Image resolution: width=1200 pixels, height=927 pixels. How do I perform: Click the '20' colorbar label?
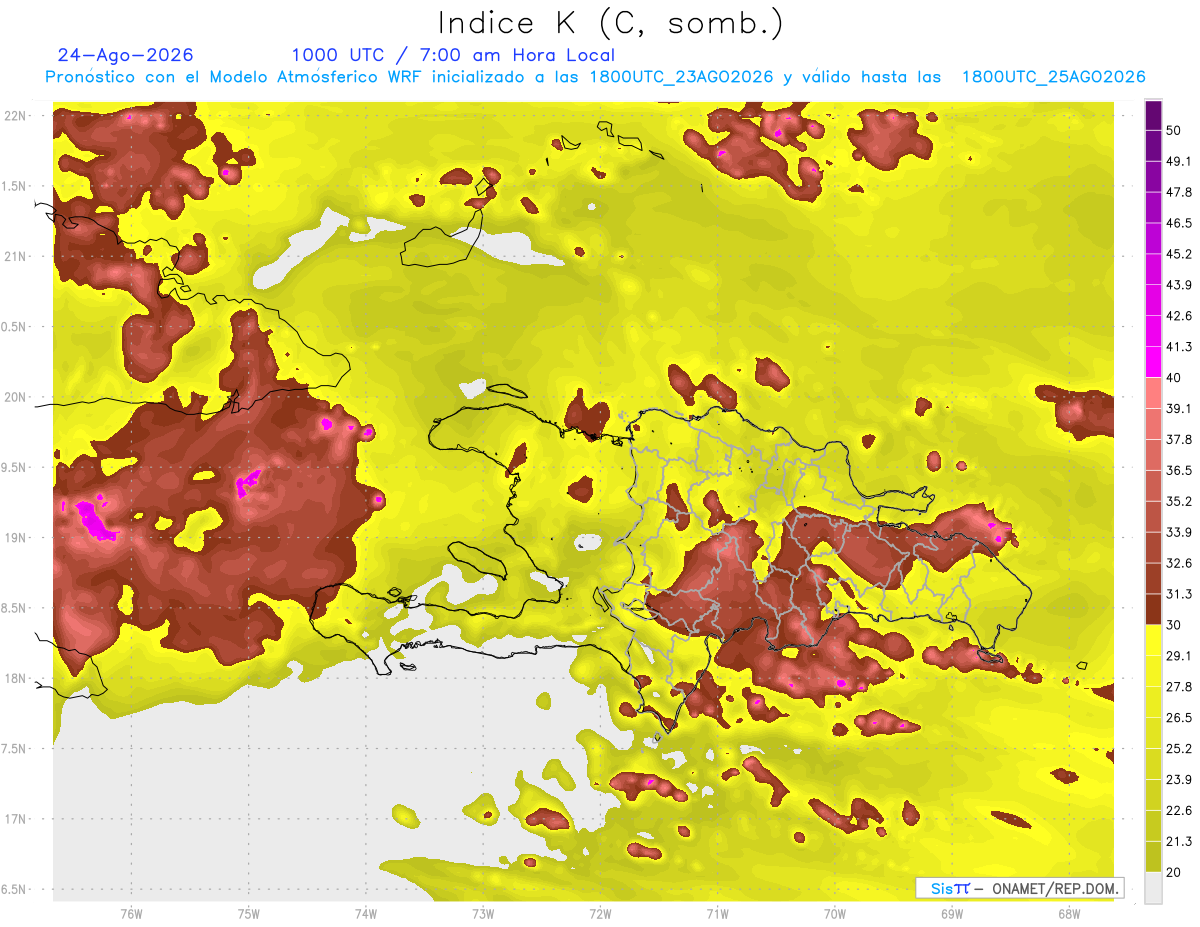click(x=1174, y=871)
